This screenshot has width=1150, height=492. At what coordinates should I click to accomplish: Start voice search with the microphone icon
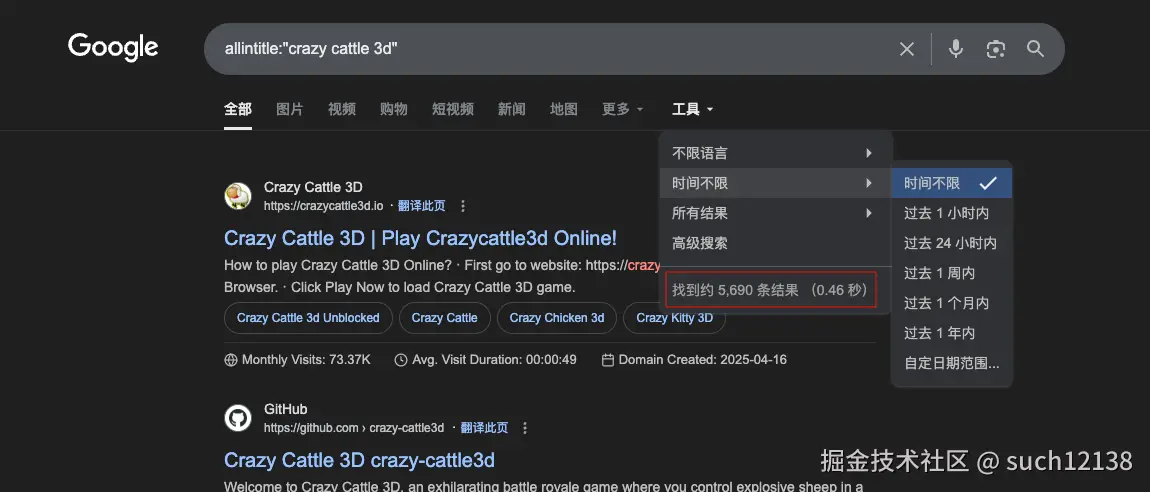(x=955, y=49)
